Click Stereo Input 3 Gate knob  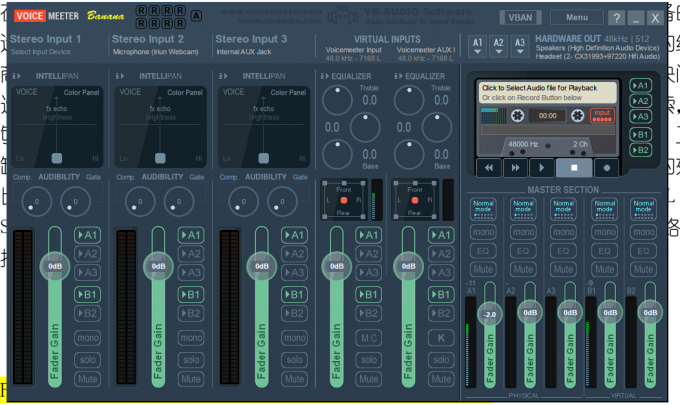(282, 202)
